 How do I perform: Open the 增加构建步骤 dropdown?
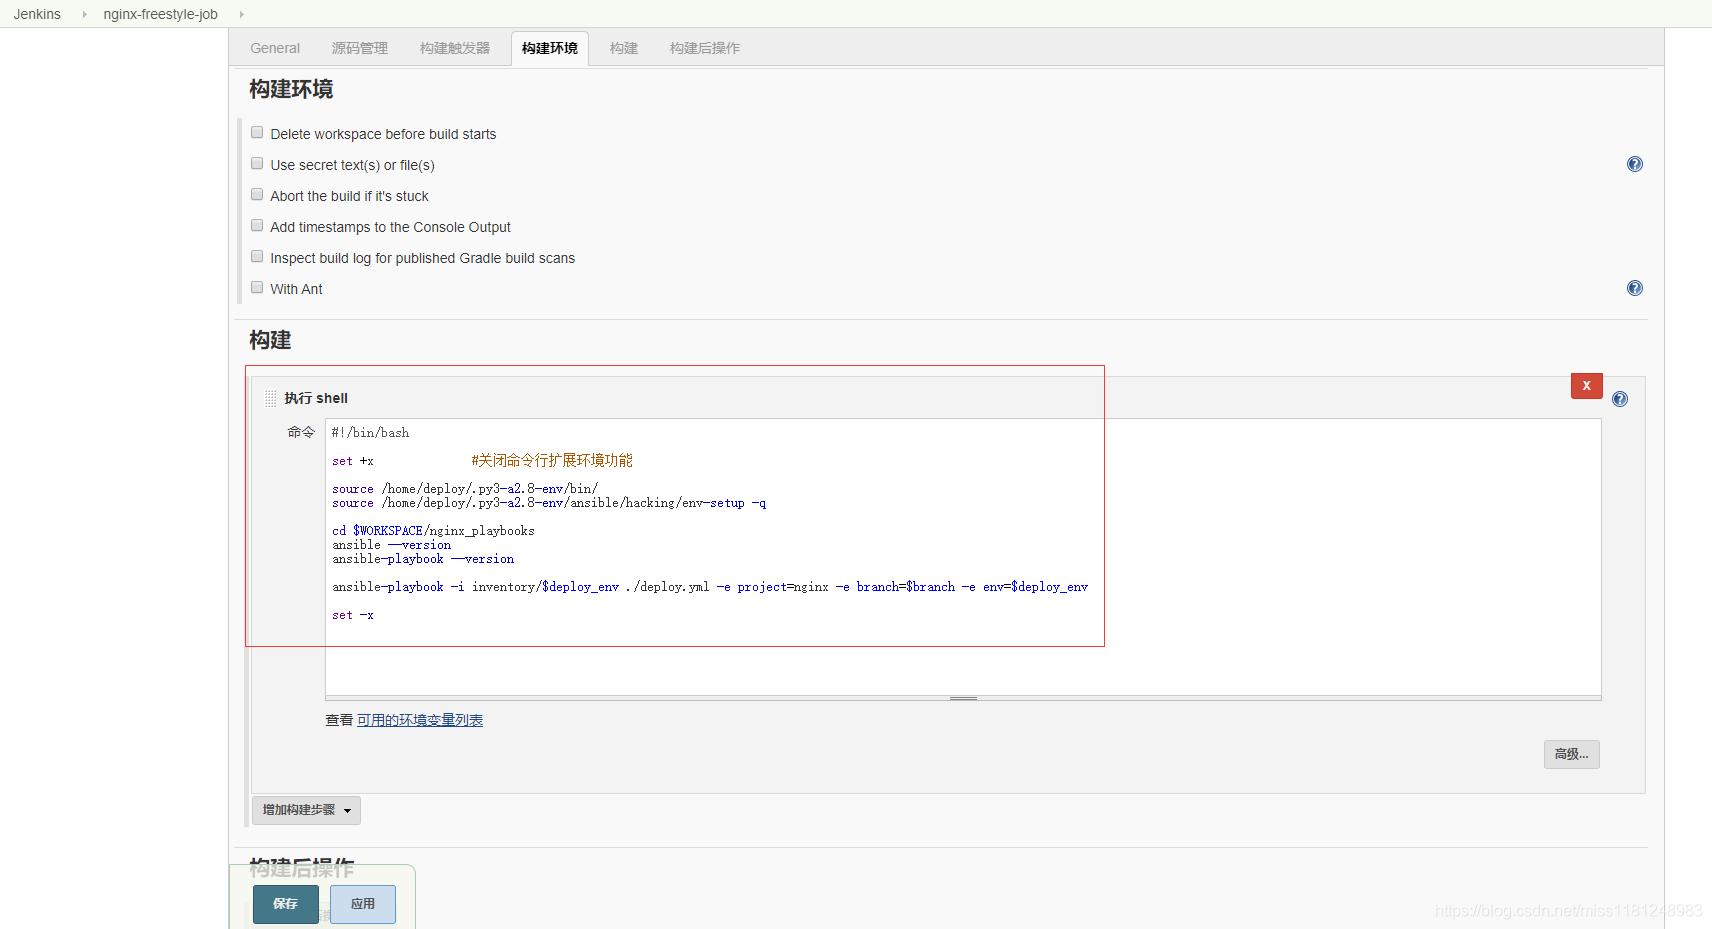[306, 810]
